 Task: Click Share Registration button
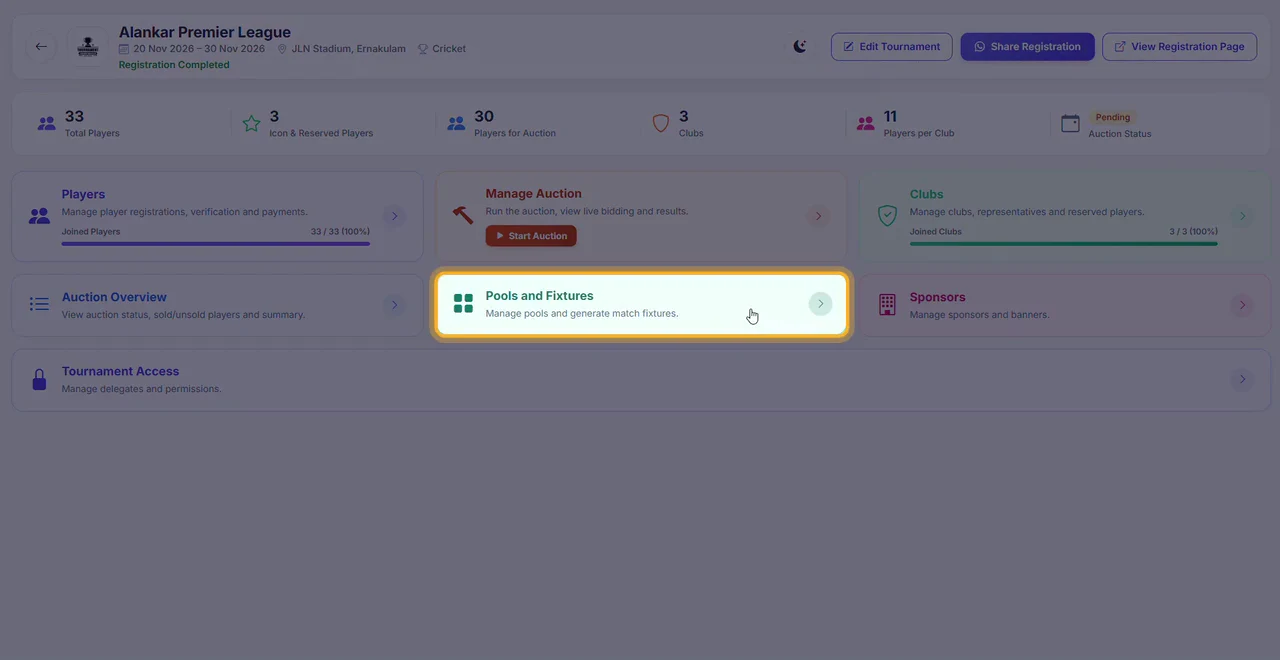coord(1027,46)
